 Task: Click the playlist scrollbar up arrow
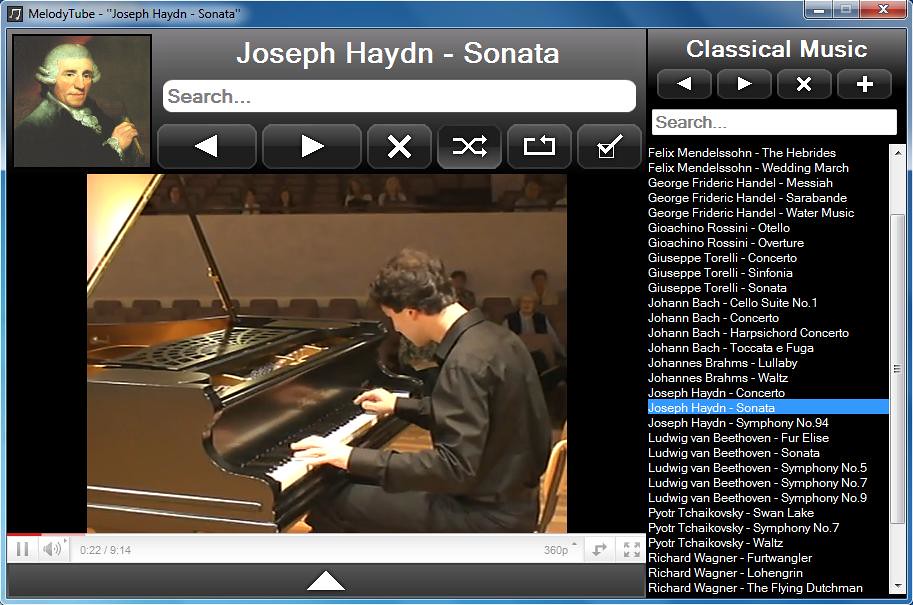coord(897,151)
